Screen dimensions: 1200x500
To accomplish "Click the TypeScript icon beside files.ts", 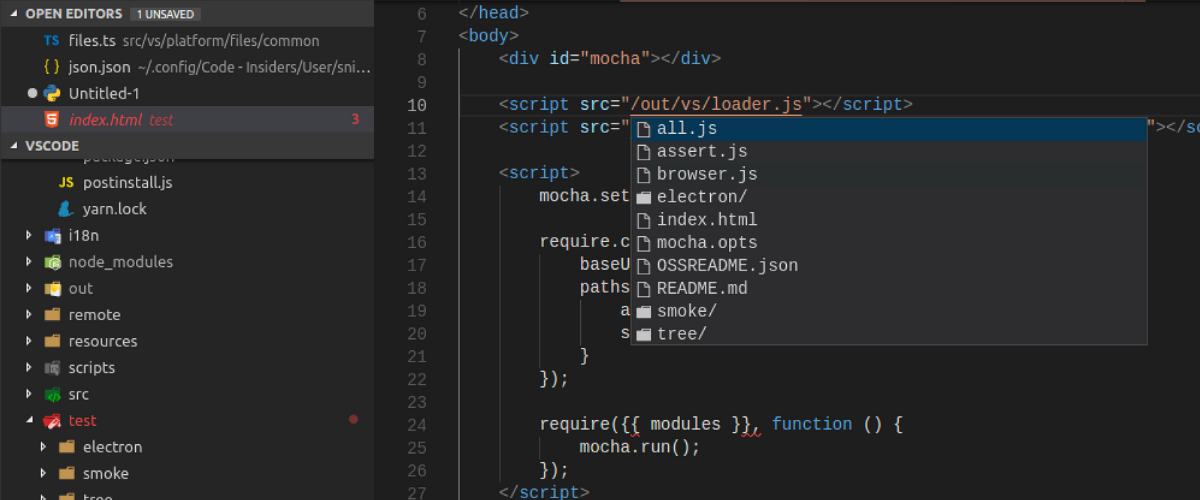I will 51,41.
